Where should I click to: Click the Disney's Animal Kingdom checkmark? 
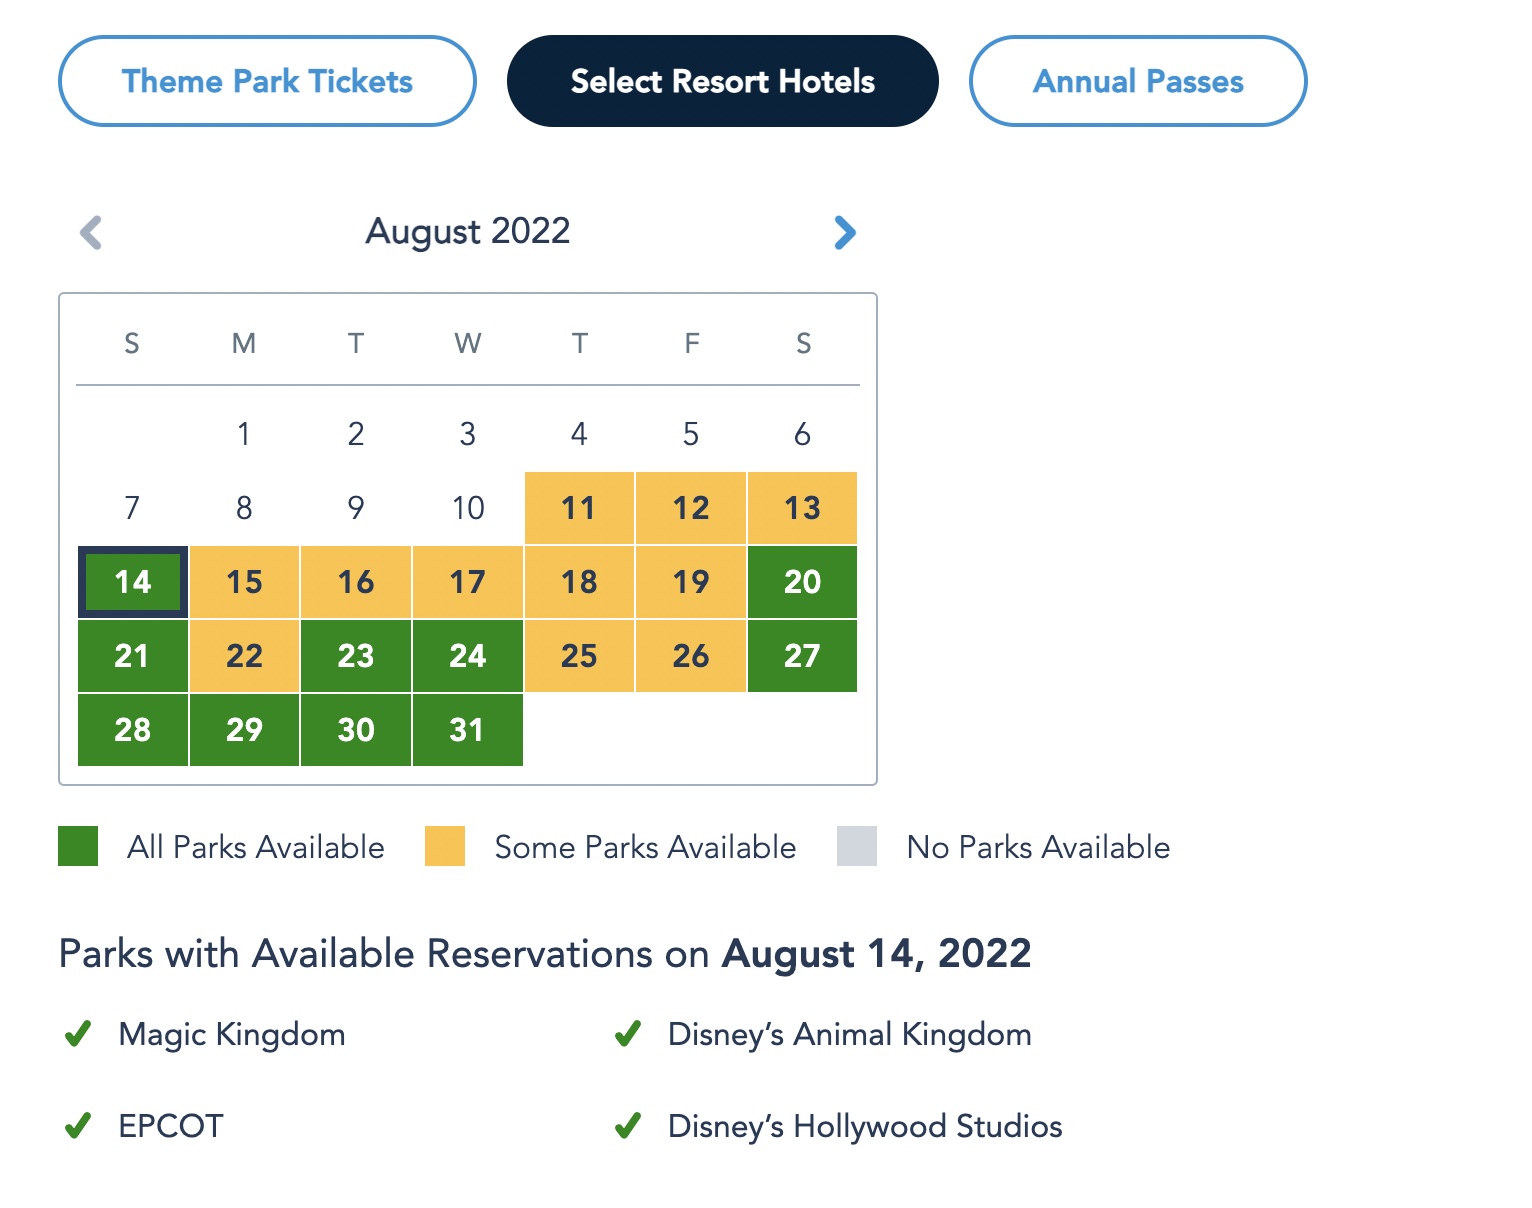tap(628, 1034)
